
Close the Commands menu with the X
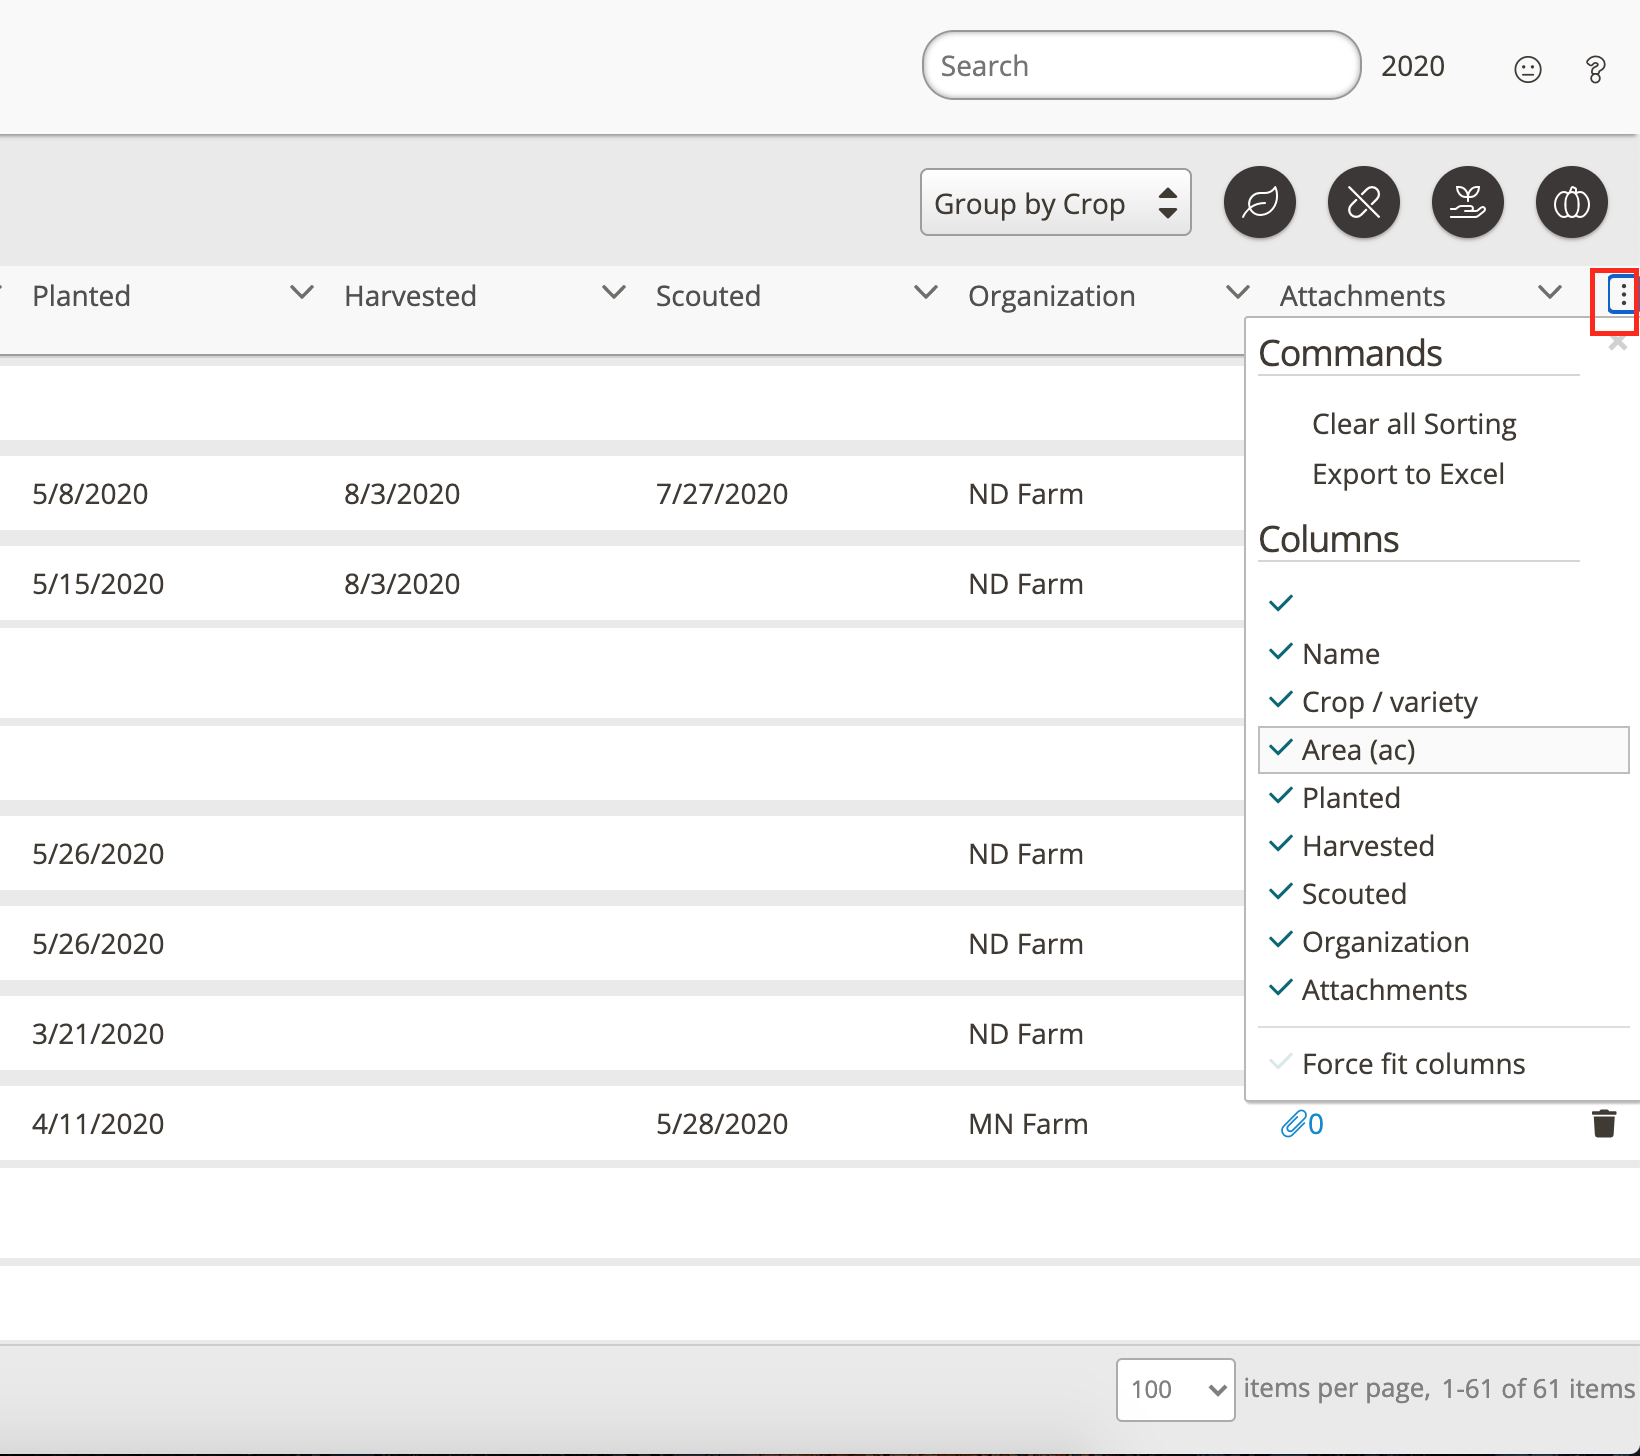pyautogui.click(x=1618, y=344)
